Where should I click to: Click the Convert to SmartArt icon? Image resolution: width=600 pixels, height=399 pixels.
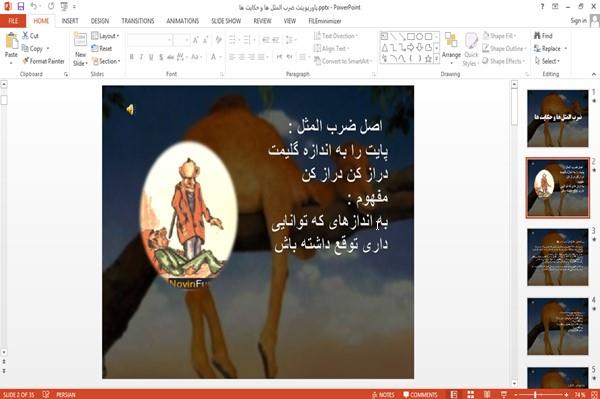(x=317, y=61)
